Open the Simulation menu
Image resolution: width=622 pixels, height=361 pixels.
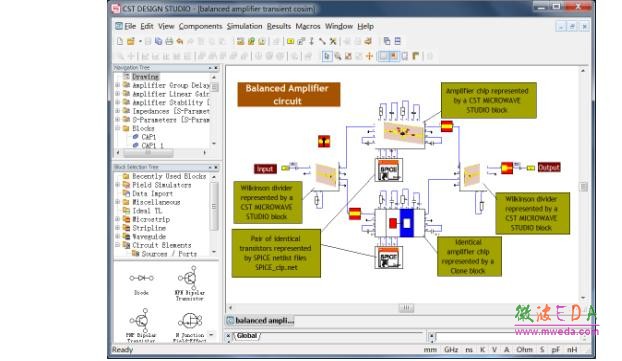click(244, 26)
